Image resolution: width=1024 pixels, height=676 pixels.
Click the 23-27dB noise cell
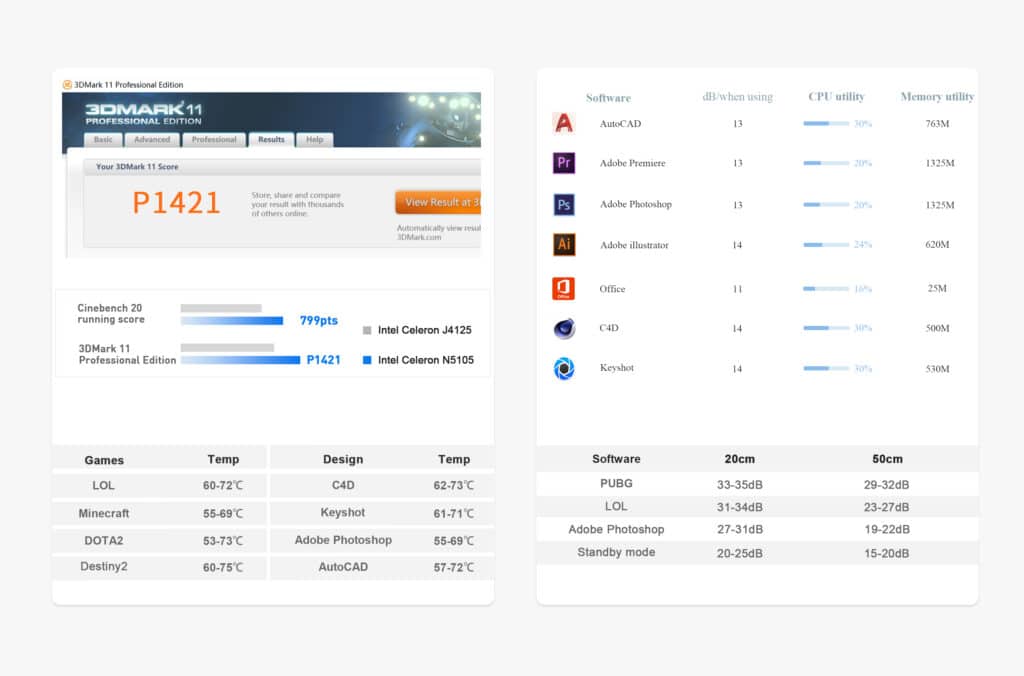[886, 507]
